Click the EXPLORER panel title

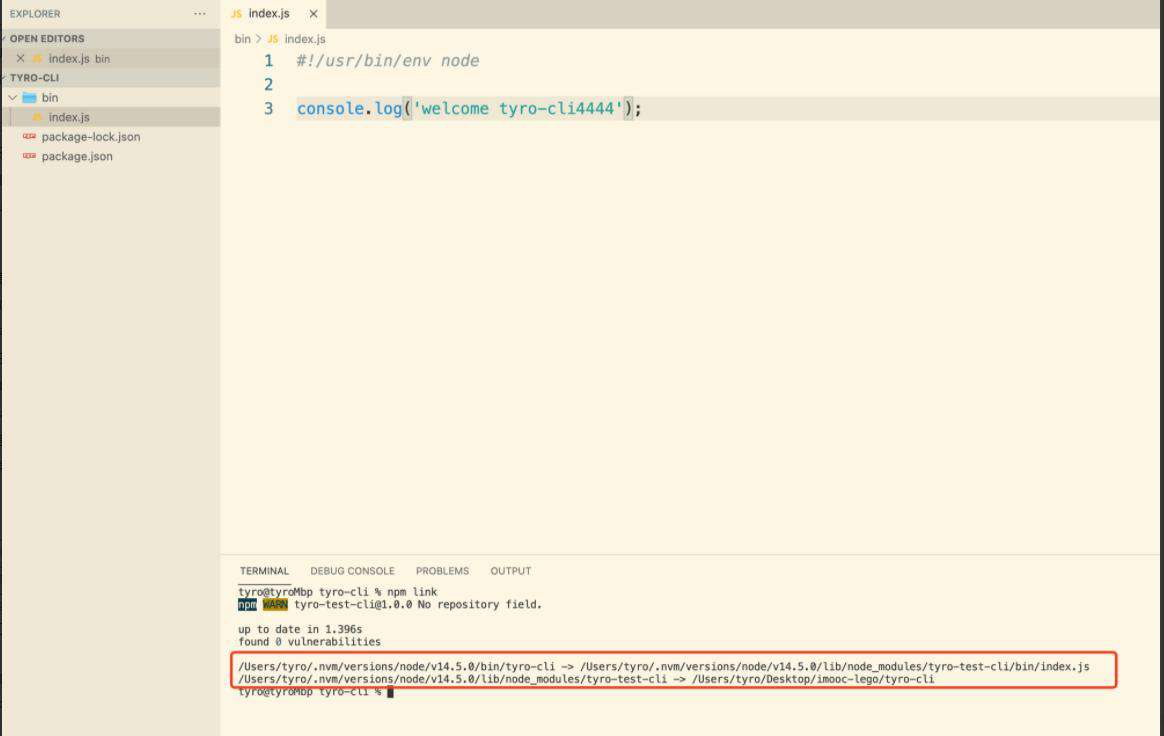35,14
